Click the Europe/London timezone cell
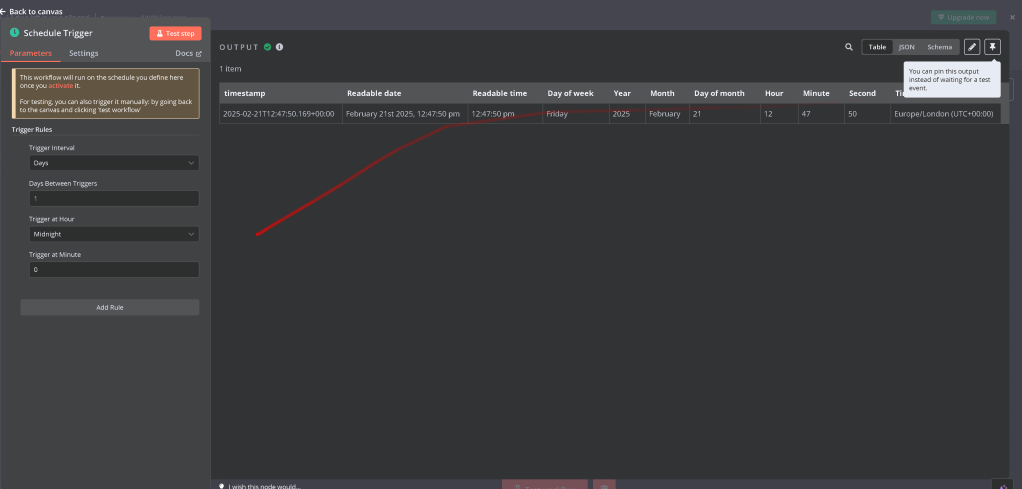Image resolution: width=1022 pixels, height=489 pixels. click(x=944, y=113)
